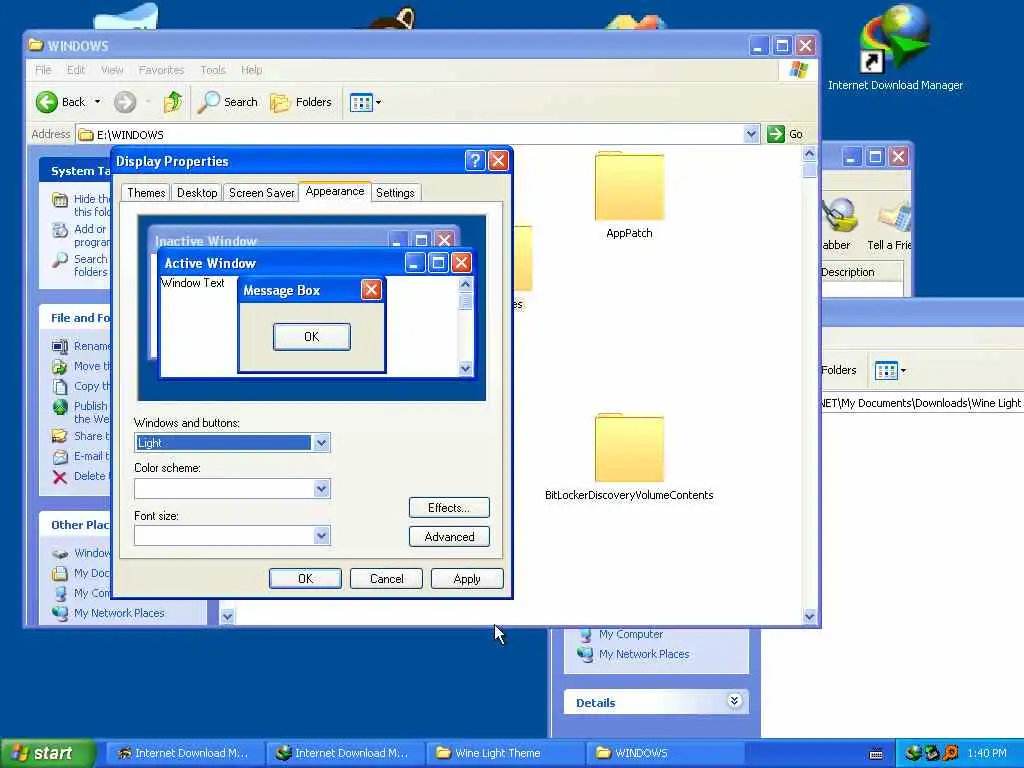
Task: Switch to WINDOWS taskbar button
Action: [665, 753]
